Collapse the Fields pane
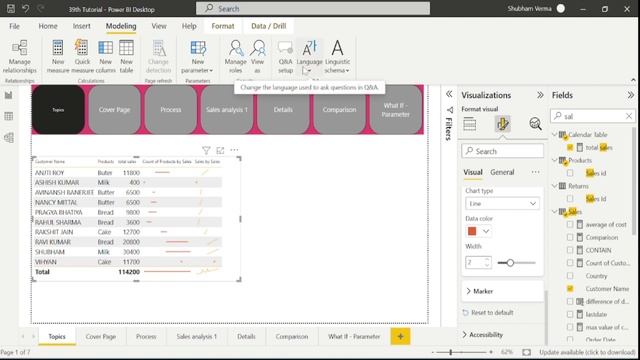The width and height of the screenshot is (640, 360). point(631,95)
